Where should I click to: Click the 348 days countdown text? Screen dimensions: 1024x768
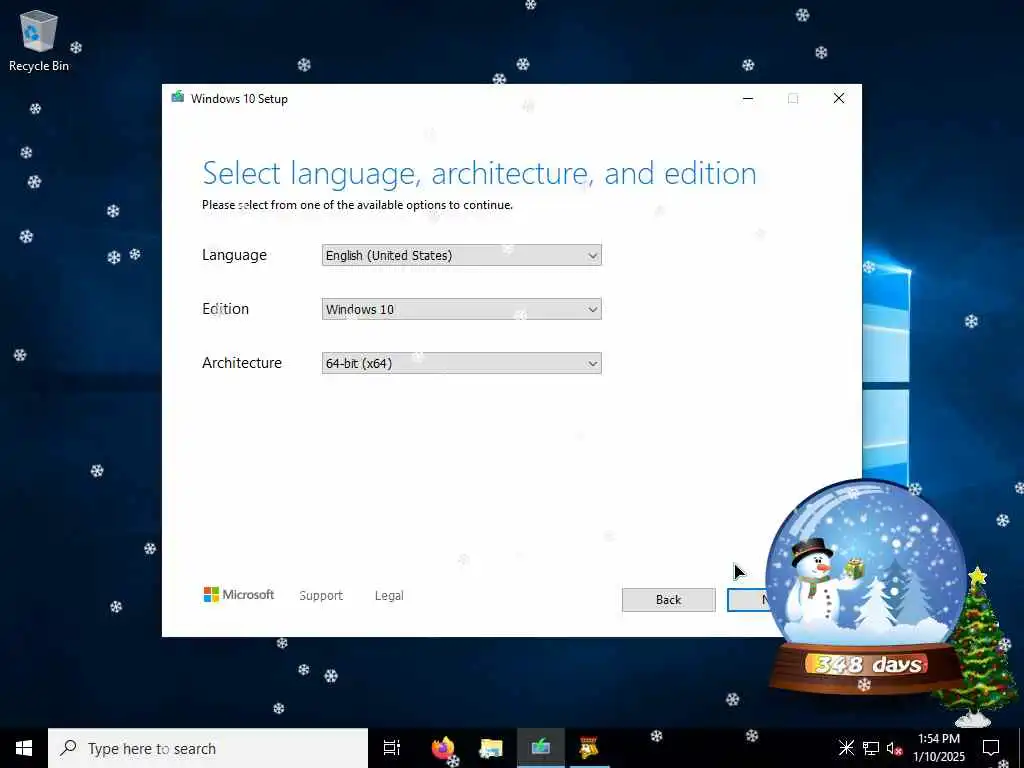point(868,665)
